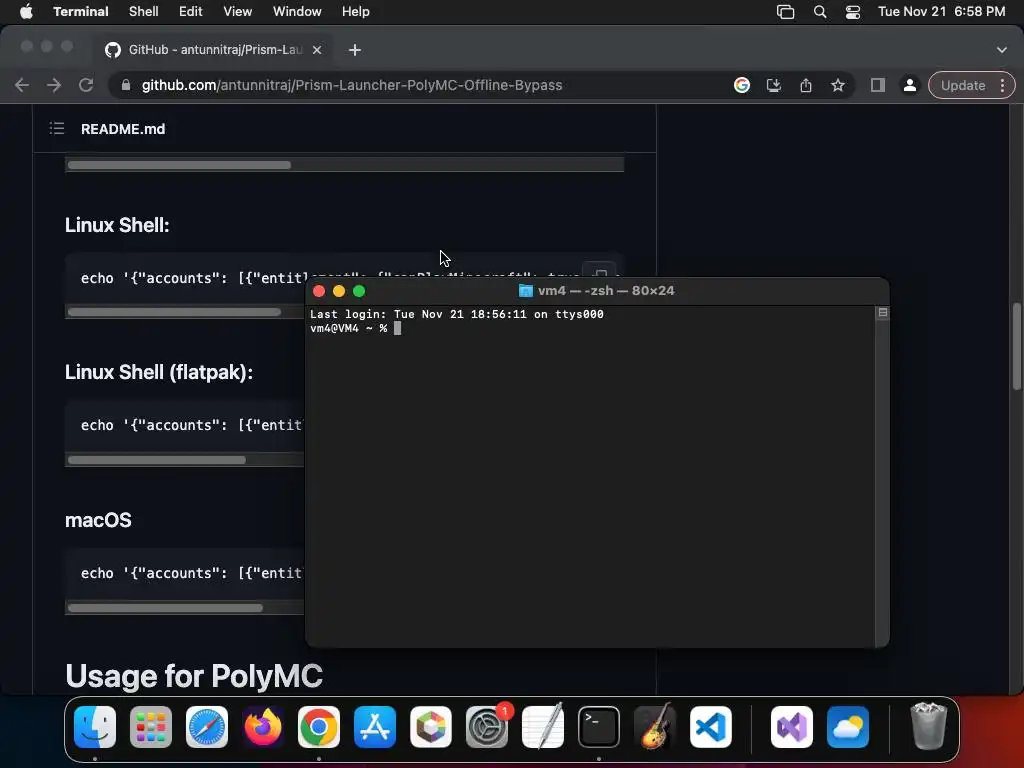
Task: Reload the GitHub page
Action: click(x=86, y=85)
